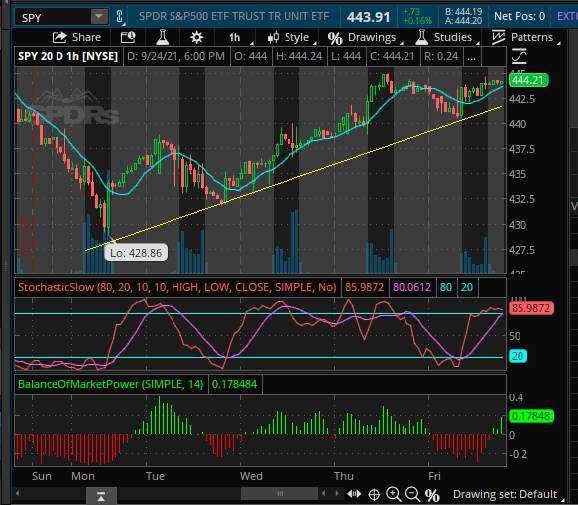The height and width of the screenshot is (505, 578).
Task: Click the 443.91 last price
Action: [x=368, y=17]
